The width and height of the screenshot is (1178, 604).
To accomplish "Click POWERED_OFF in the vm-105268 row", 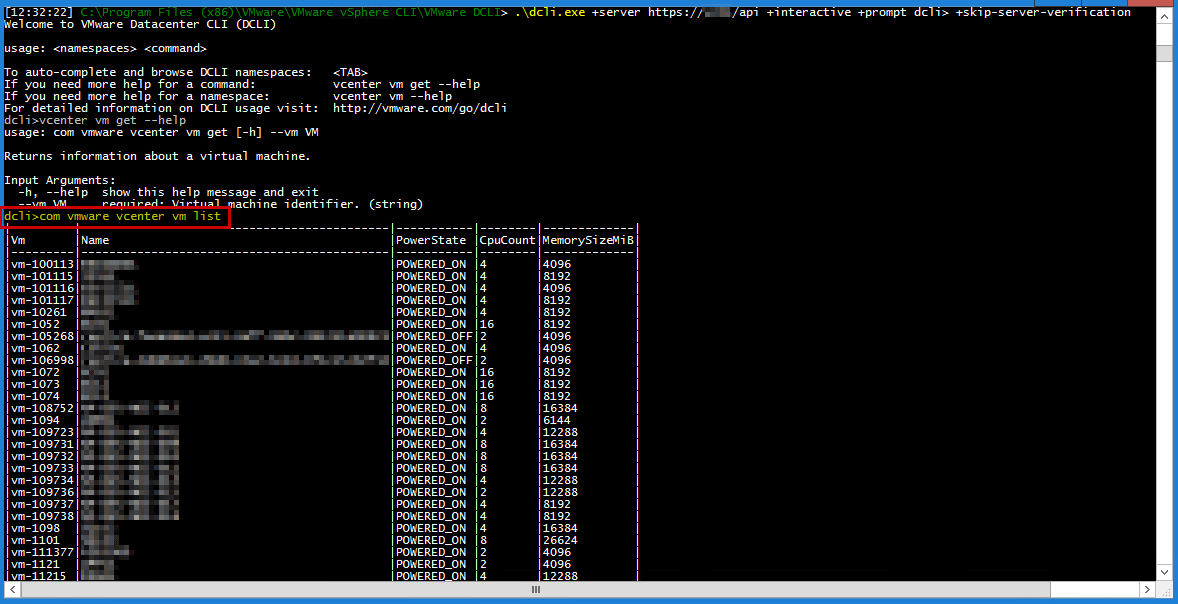I will point(433,337).
